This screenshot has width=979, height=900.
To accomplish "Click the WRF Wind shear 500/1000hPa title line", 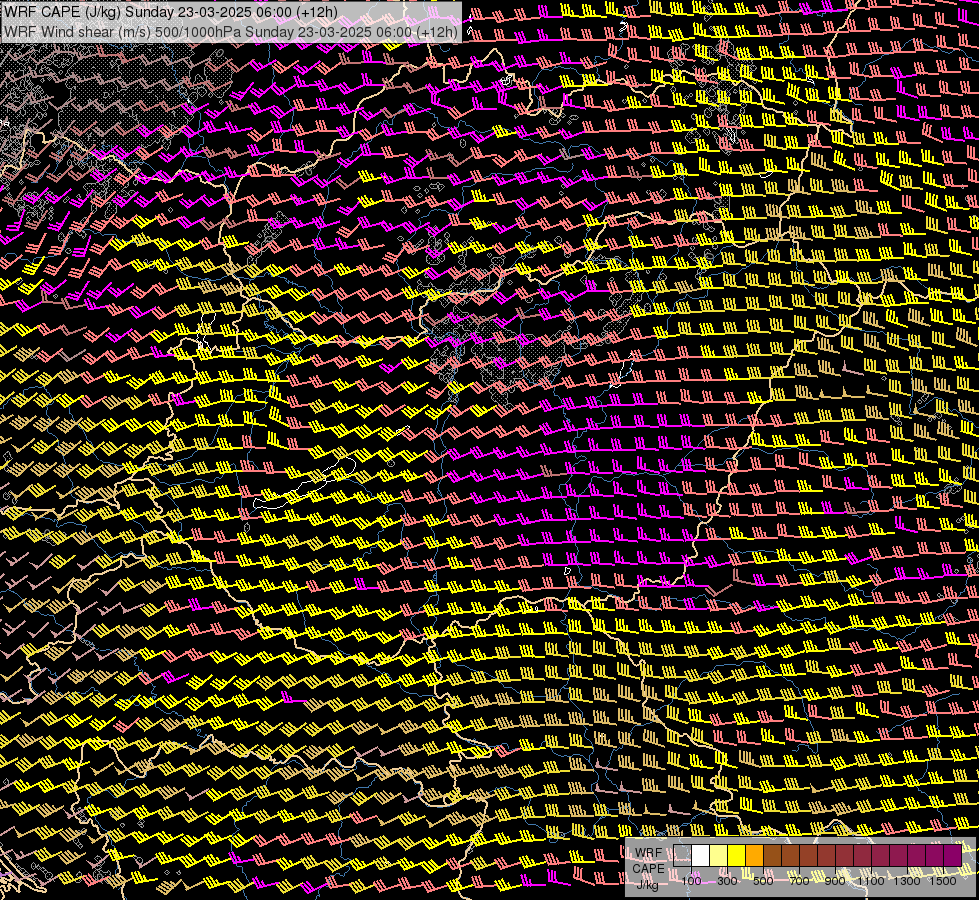I will click(231, 32).
